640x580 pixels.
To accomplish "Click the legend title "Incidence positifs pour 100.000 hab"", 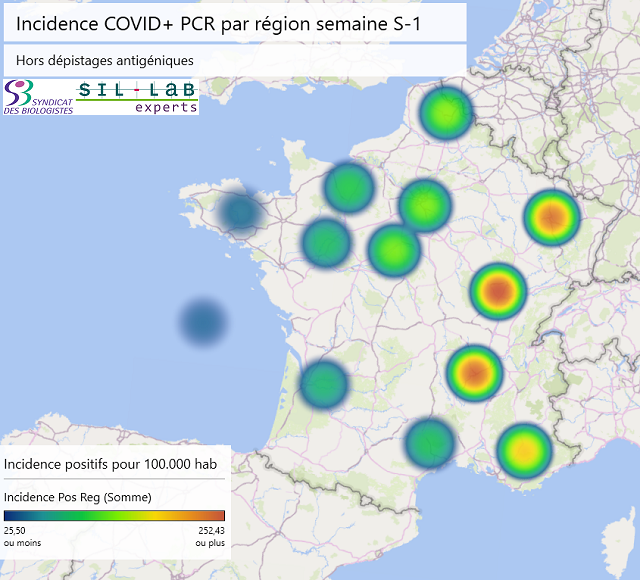I will (x=110, y=464).
